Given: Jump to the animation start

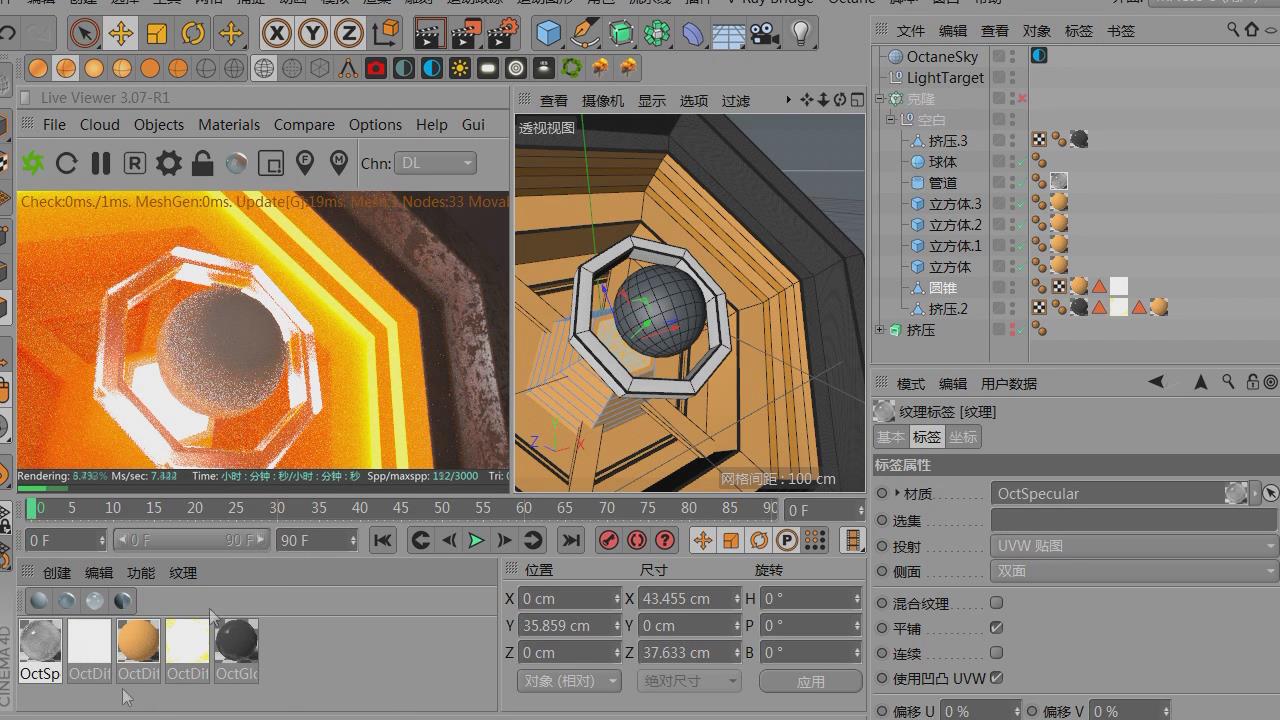Looking at the screenshot, I should click(382, 540).
